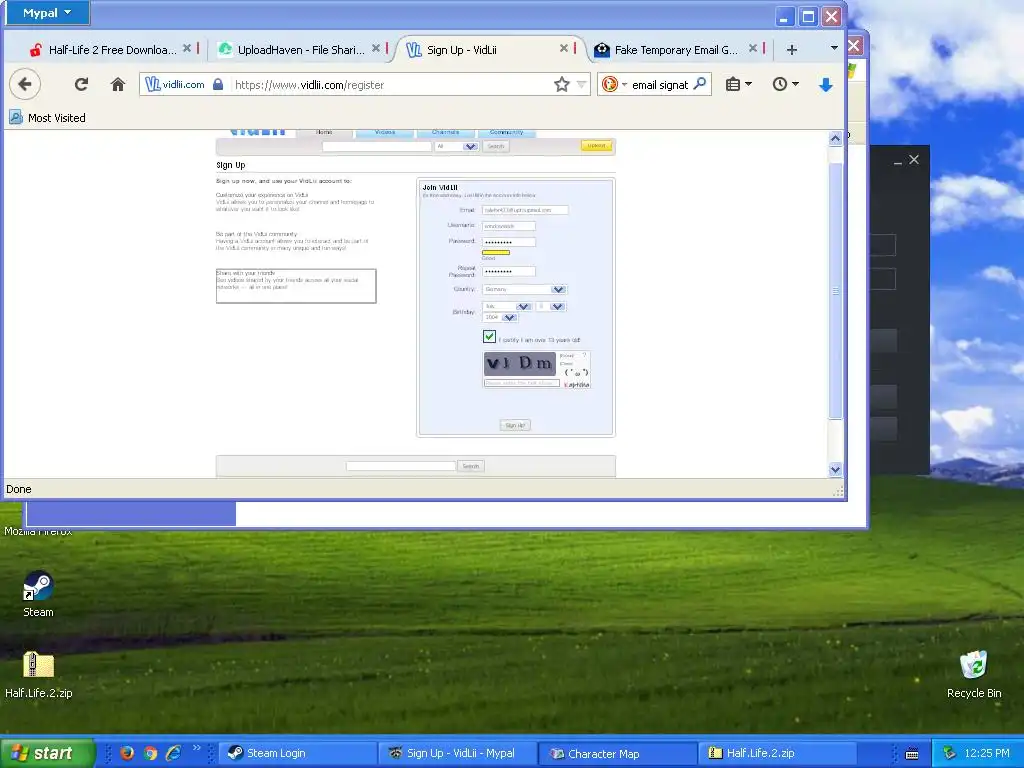Bookmark this page with the star icon

tap(561, 84)
